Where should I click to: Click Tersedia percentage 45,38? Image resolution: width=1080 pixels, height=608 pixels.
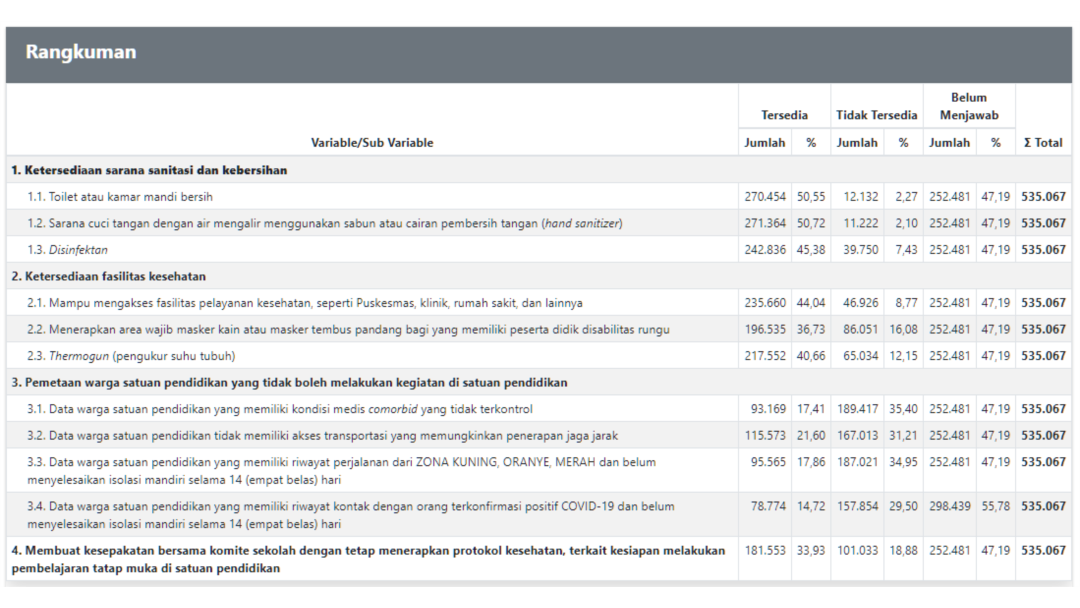811,250
